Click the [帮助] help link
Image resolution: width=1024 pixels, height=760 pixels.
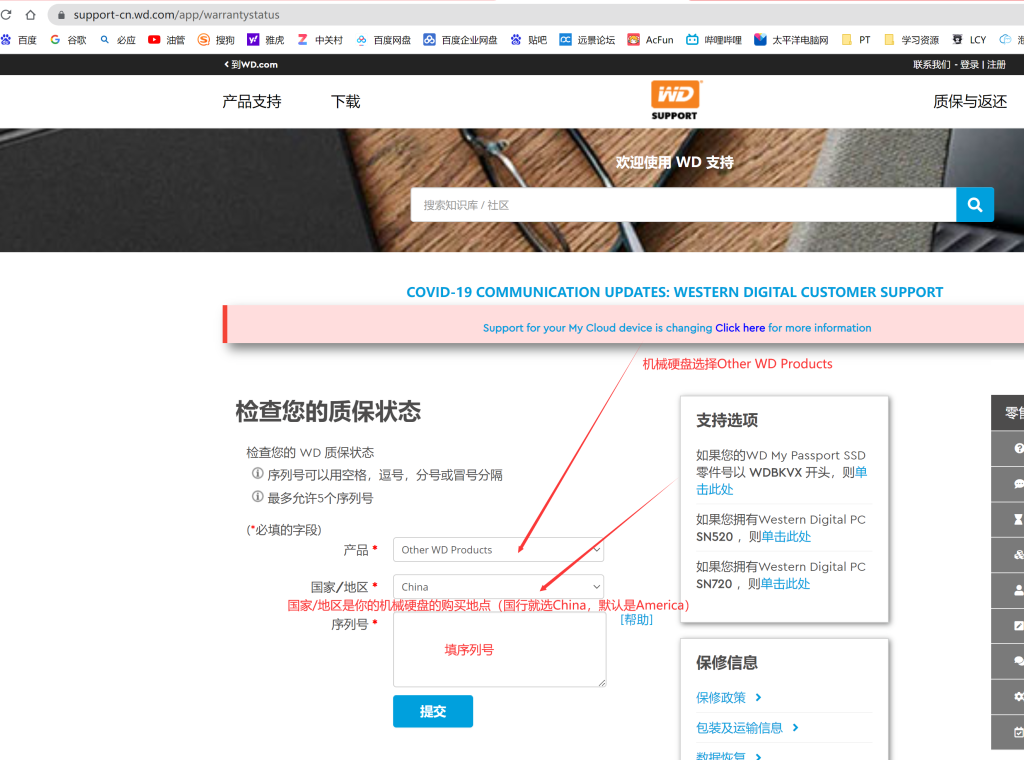coord(636,620)
